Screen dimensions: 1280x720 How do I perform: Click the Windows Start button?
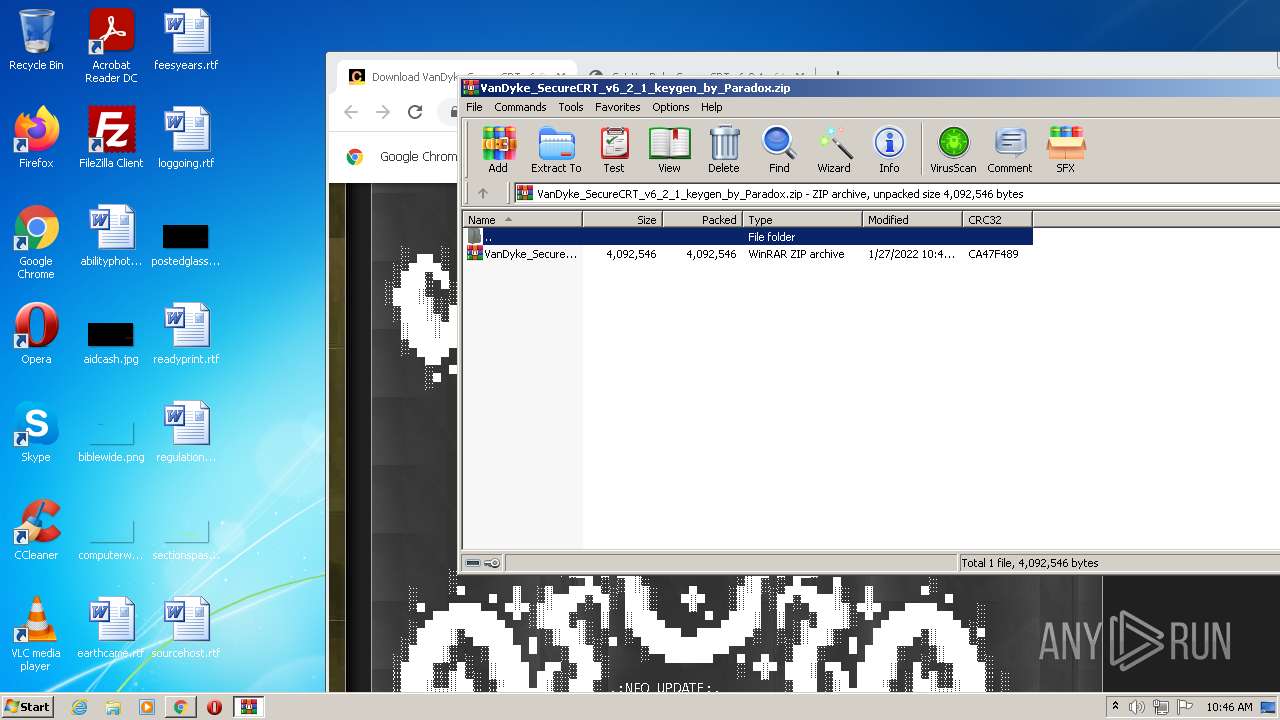27,706
